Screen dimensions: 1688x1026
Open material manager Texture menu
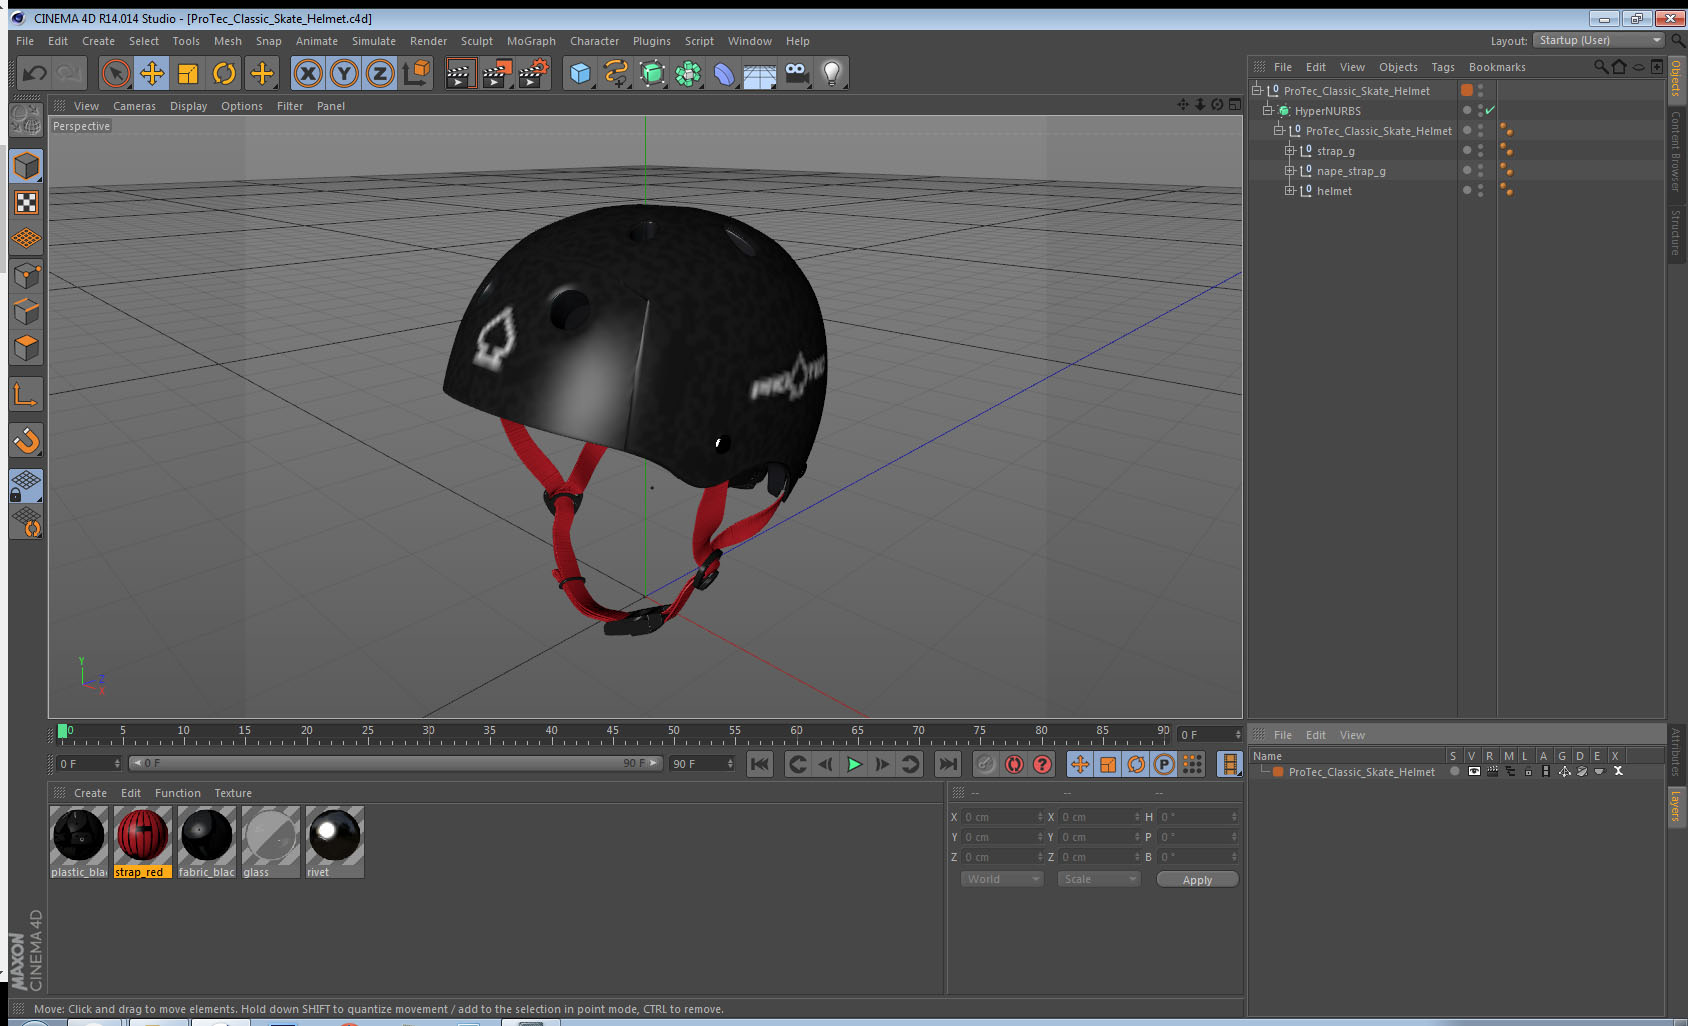tap(233, 793)
